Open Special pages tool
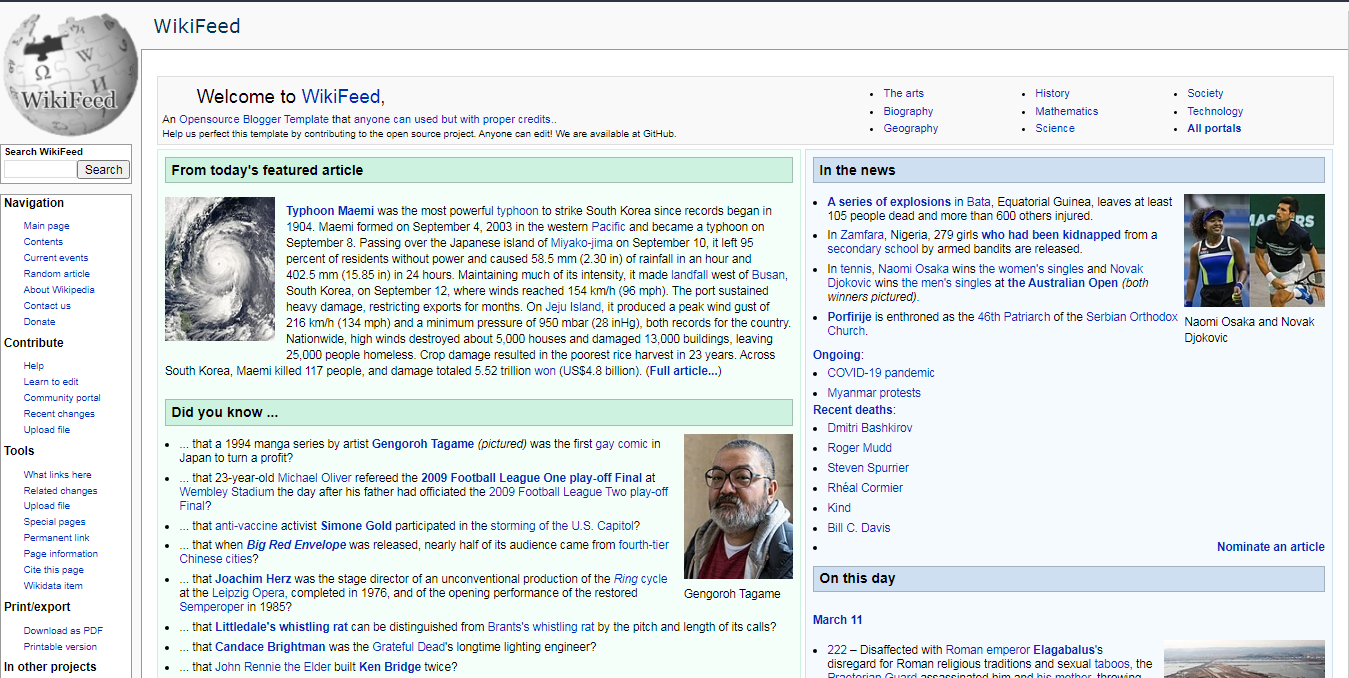 [55, 522]
